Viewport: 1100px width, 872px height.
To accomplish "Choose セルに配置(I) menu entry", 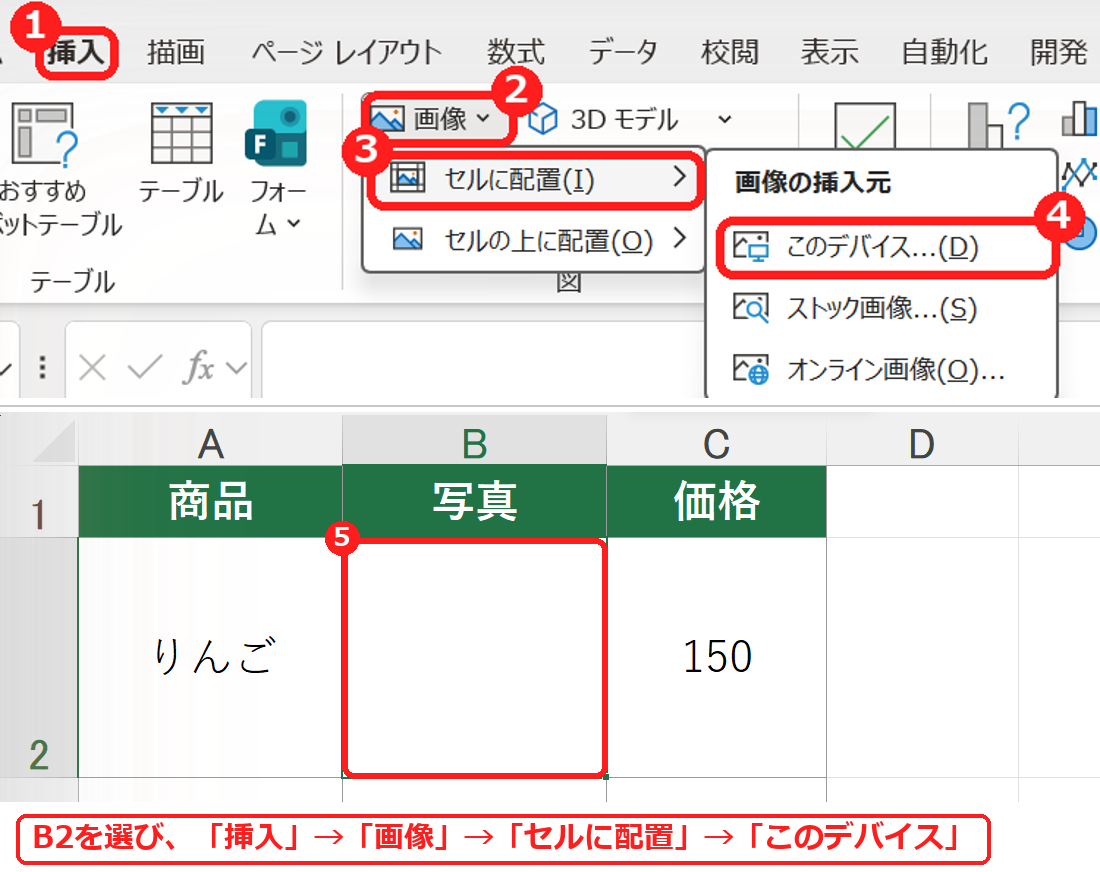I will point(535,180).
